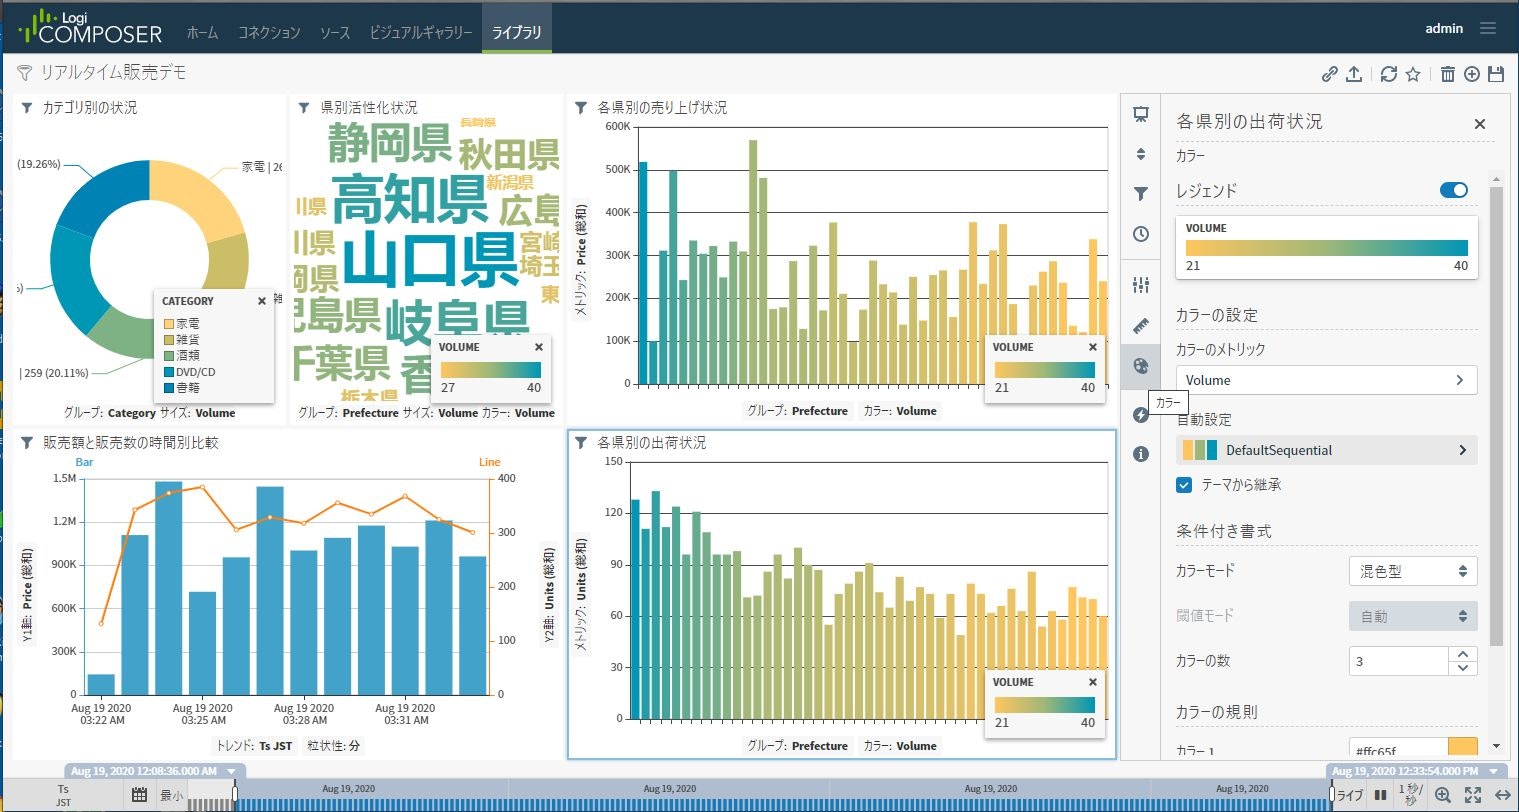Screen dimensions: 1519x812
Task: Open the settings sliders icon in sidebar
Action: (1140, 285)
